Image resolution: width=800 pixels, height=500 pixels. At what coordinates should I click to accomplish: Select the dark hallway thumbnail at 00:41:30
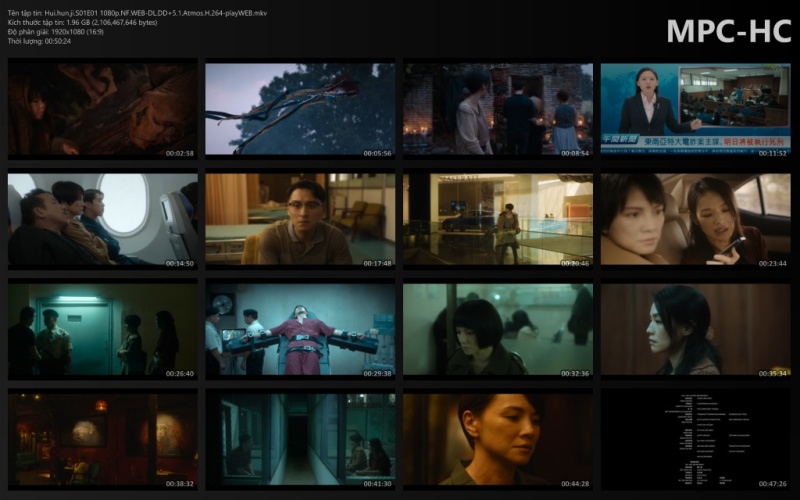tap(300, 437)
